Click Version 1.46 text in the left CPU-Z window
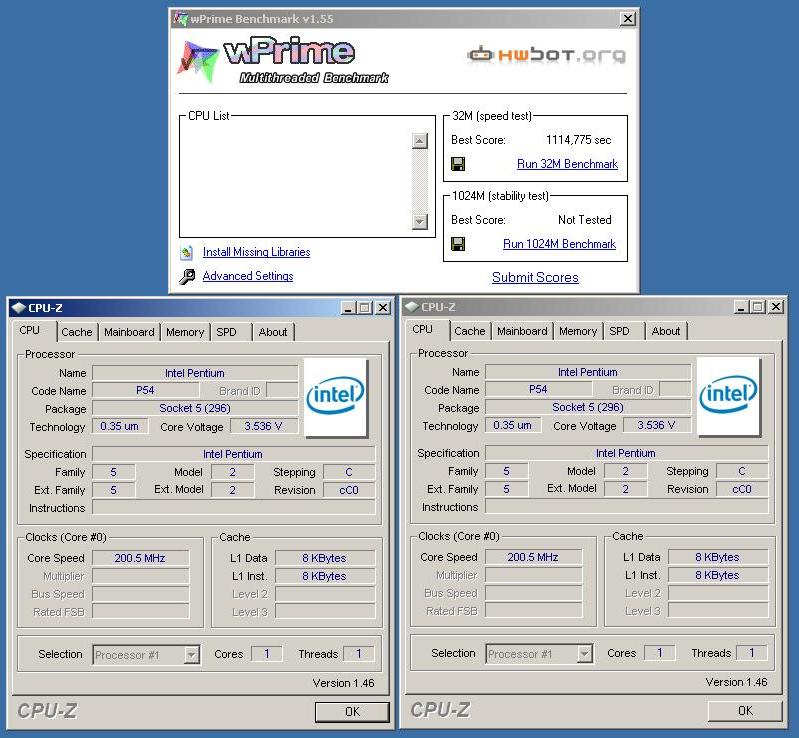 343,683
